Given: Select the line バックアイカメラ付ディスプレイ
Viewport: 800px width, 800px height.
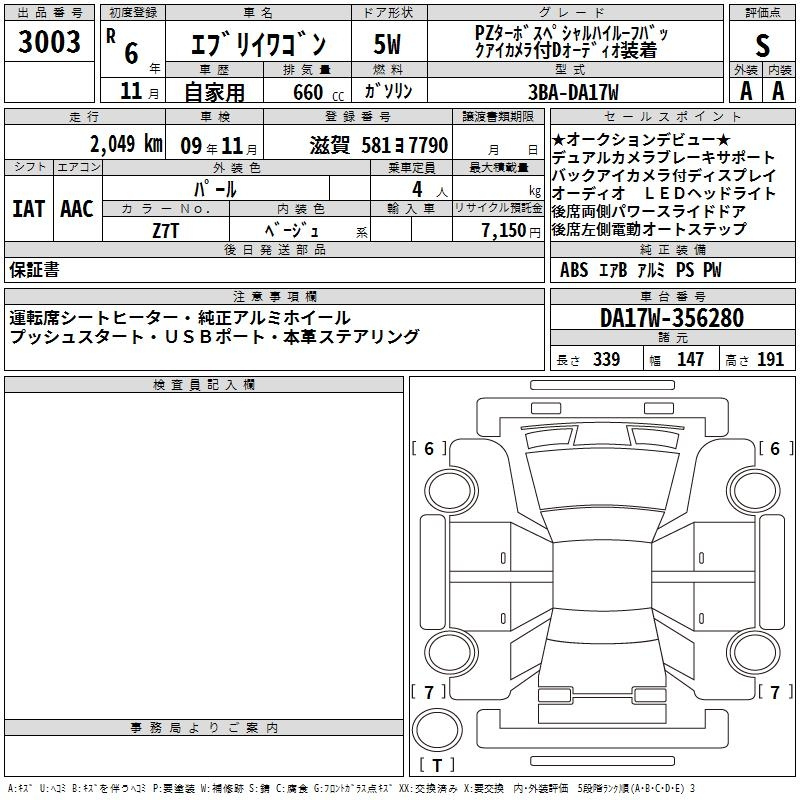Looking at the screenshot, I should tap(664, 175).
